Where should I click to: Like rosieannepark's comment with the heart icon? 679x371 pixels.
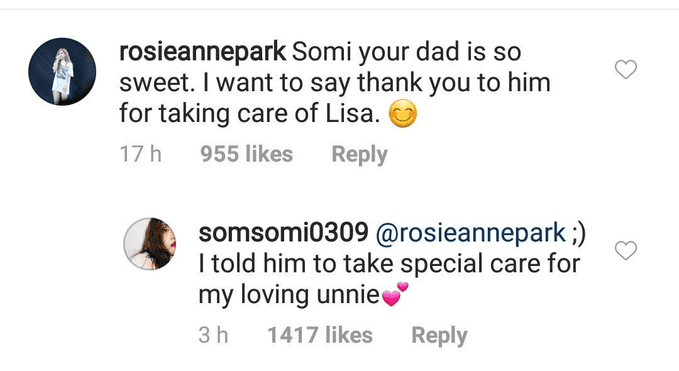tap(626, 69)
